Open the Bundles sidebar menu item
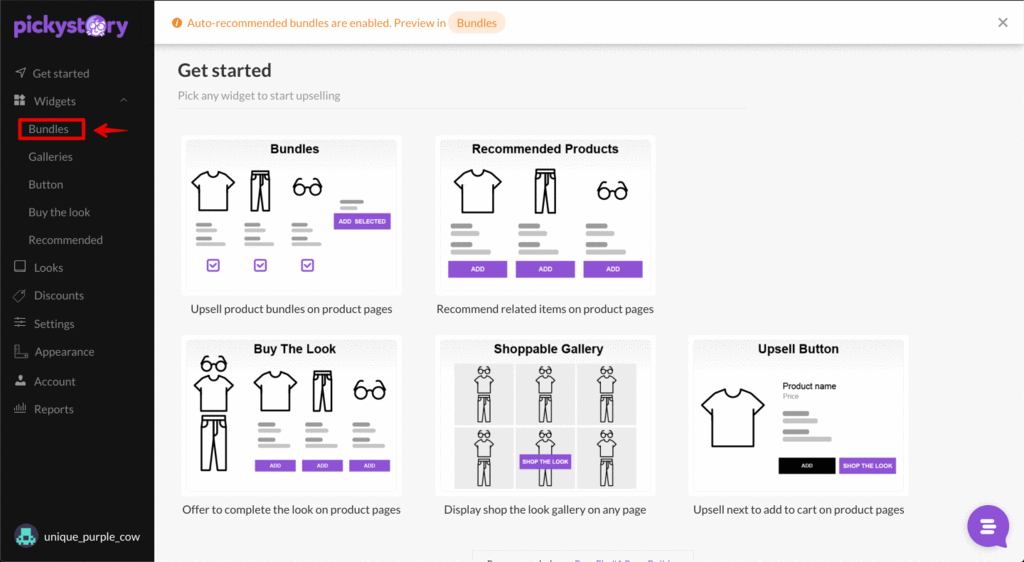The height and width of the screenshot is (562, 1024). [49, 129]
